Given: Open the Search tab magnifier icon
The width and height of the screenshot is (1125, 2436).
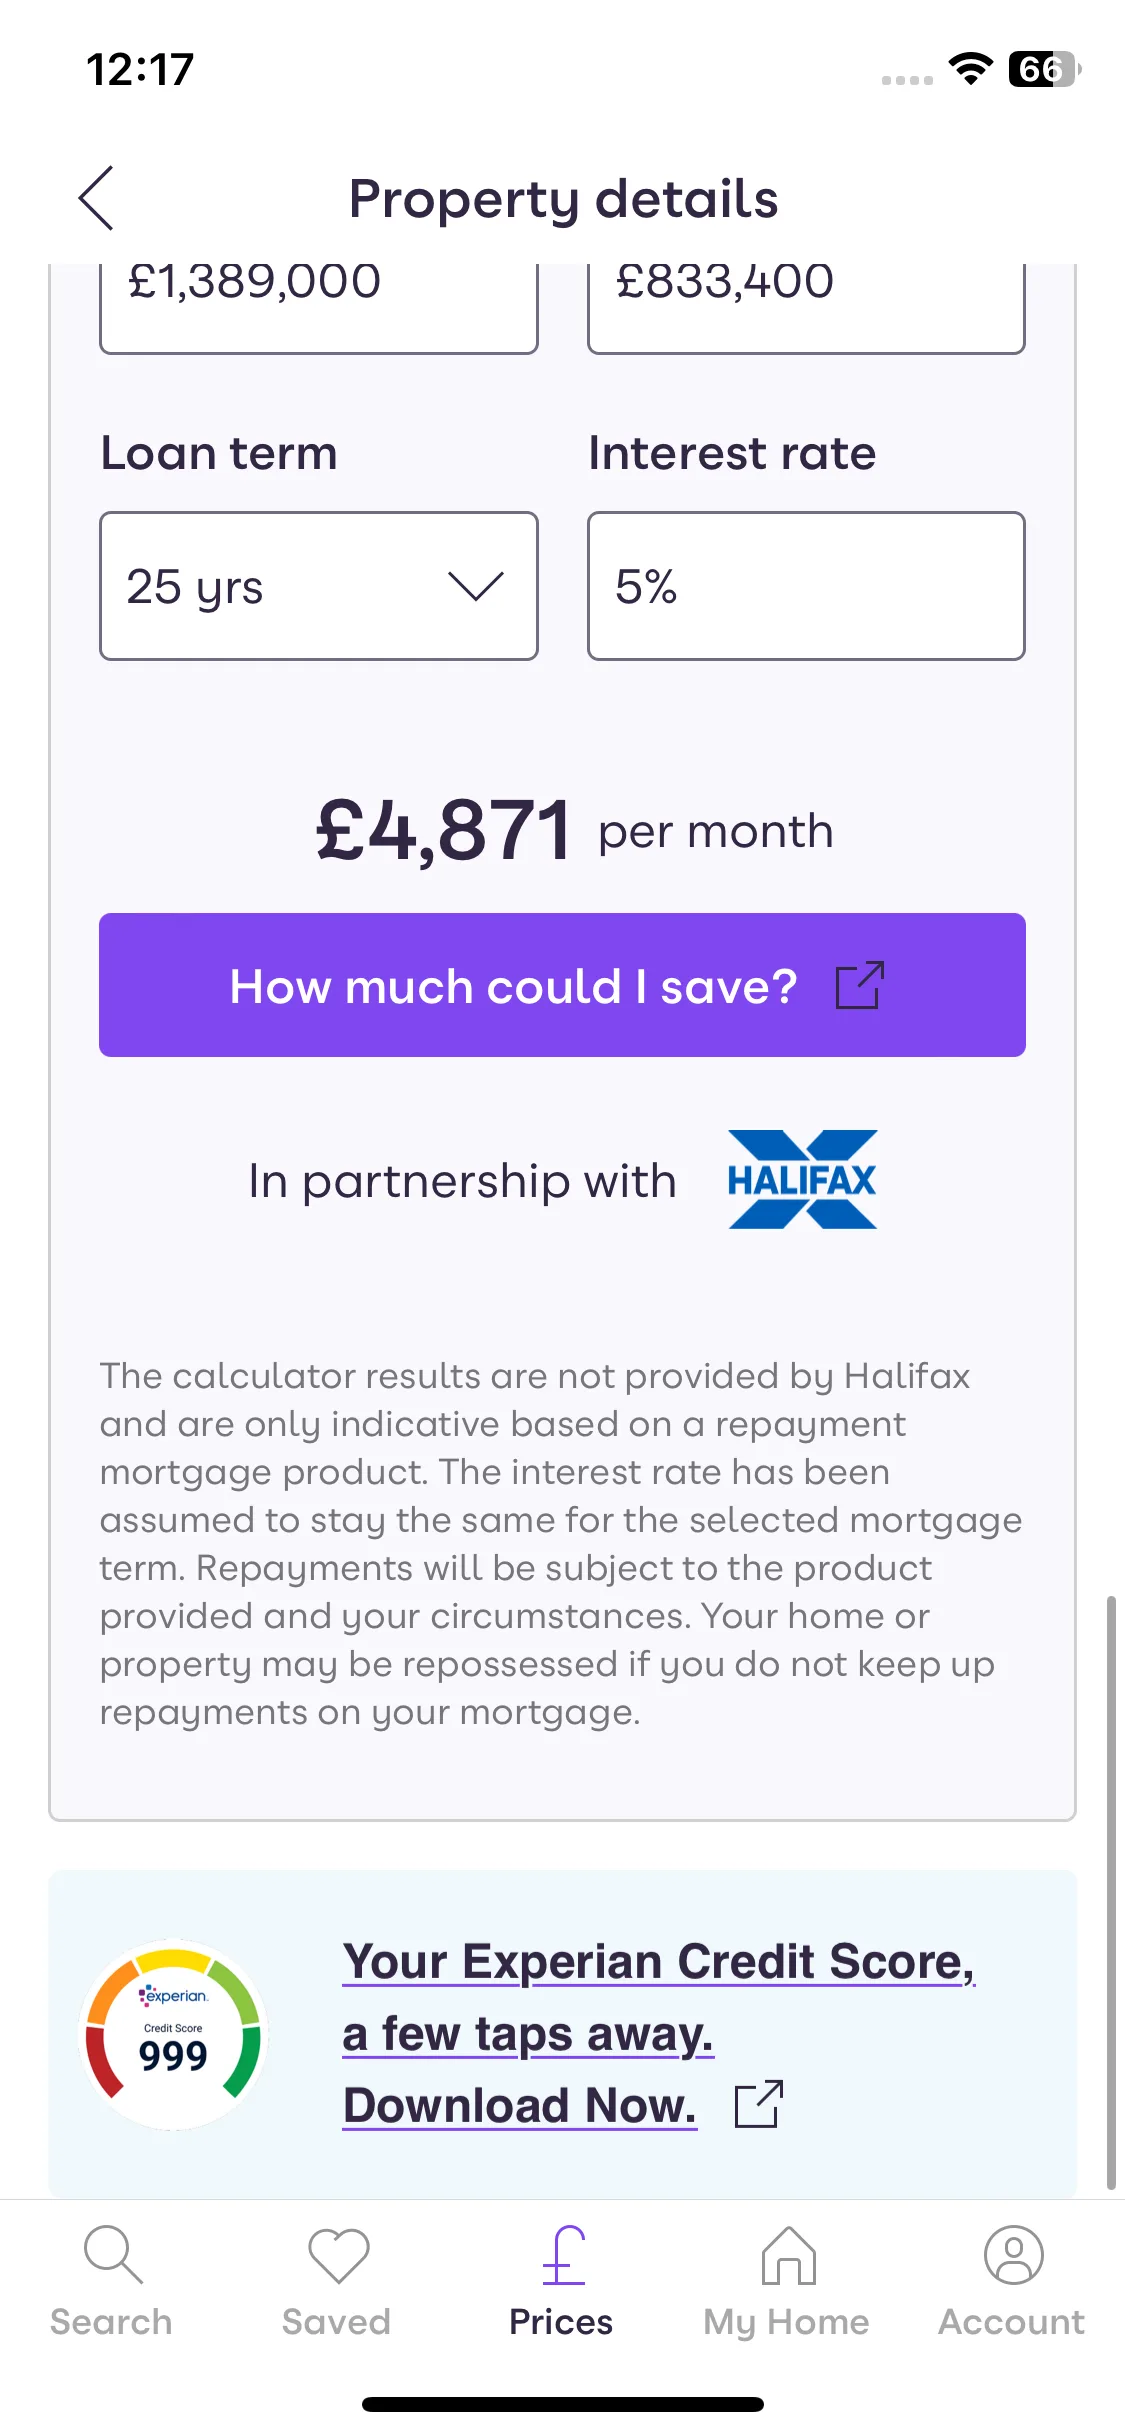Looking at the screenshot, I should [113, 2255].
